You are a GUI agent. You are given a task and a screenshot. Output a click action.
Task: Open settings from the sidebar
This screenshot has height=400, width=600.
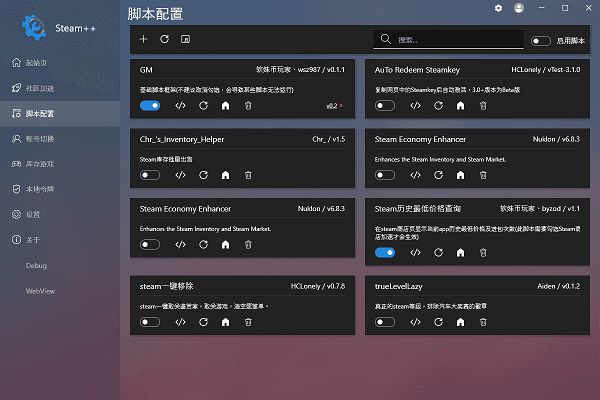(60, 215)
